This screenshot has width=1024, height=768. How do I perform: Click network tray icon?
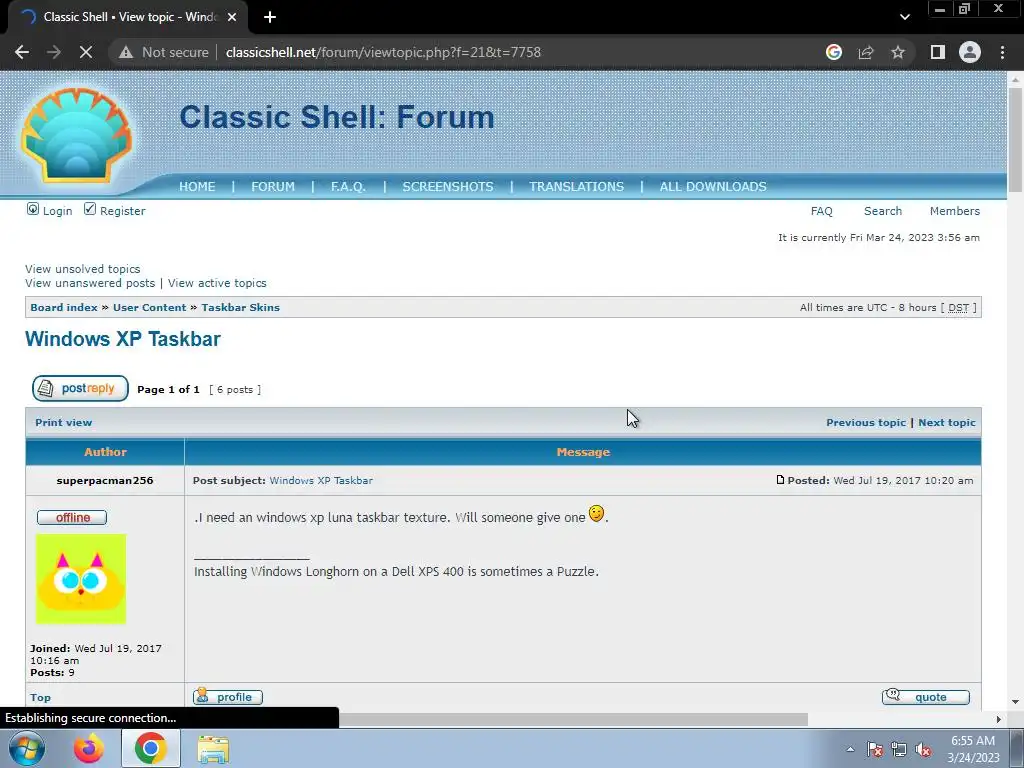899,749
